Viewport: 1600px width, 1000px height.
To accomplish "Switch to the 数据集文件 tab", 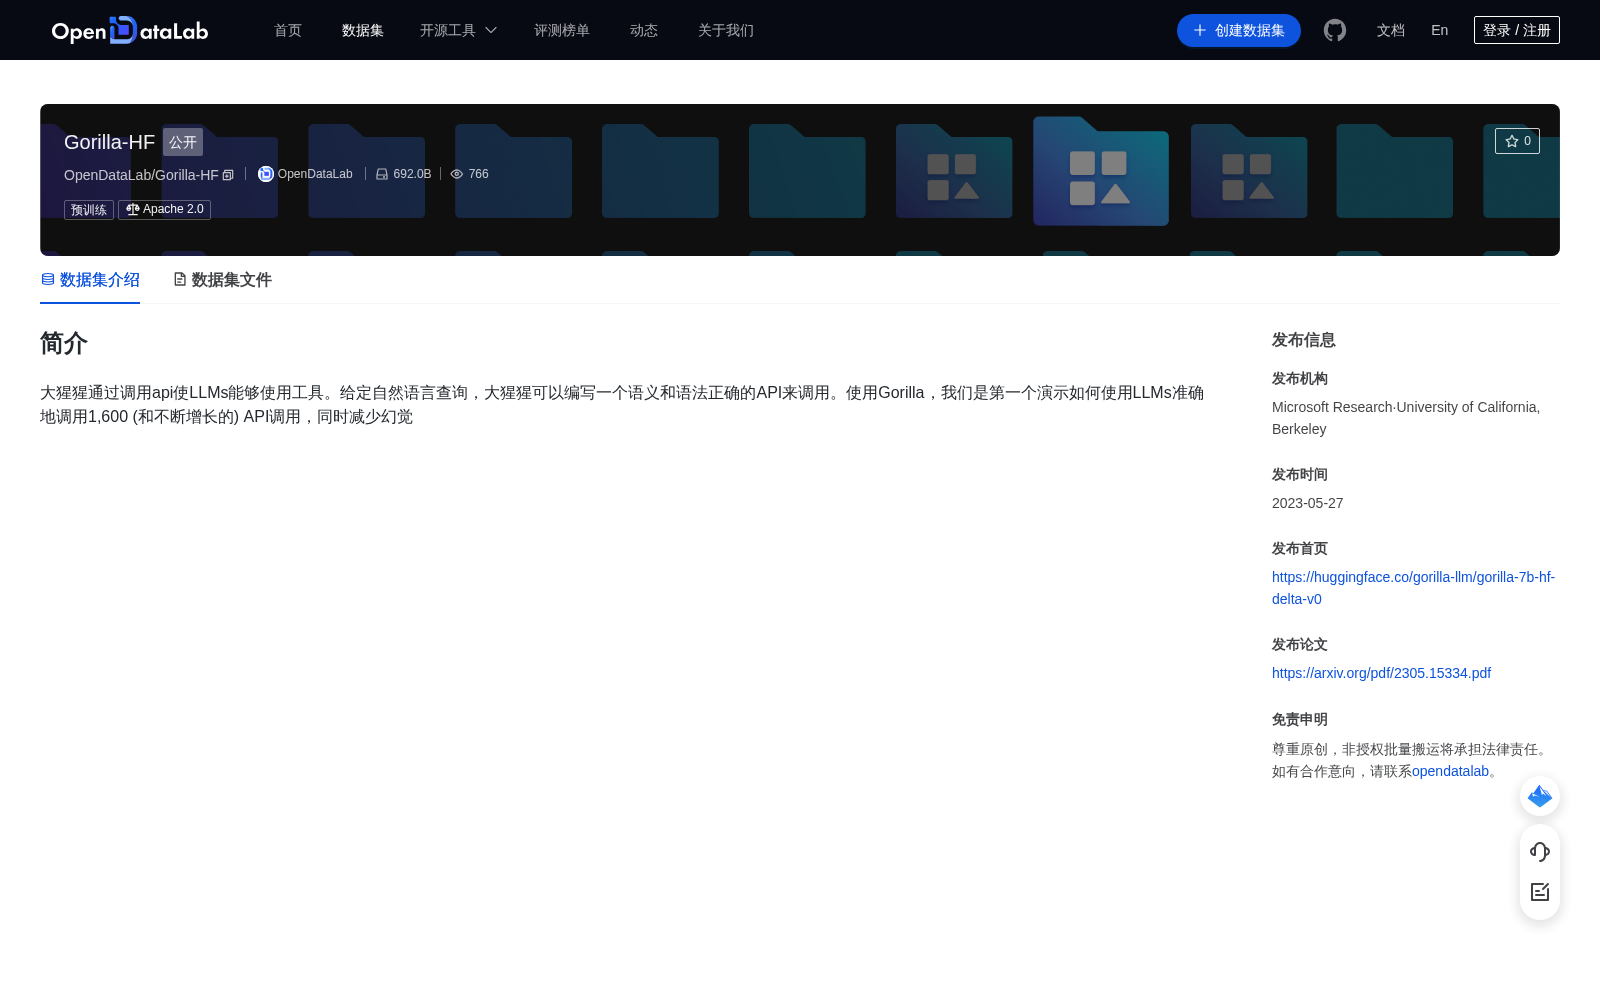I will 222,280.
